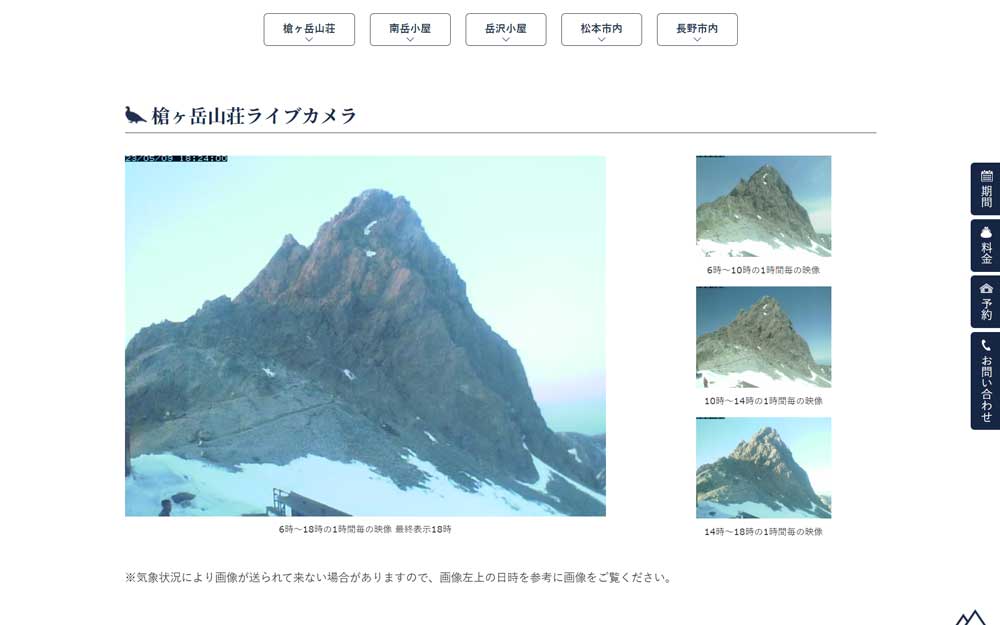Open the main 槍ヶ岳 live camera image
Viewport: 1000px width, 625px height.
pyautogui.click(x=365, y=335)
